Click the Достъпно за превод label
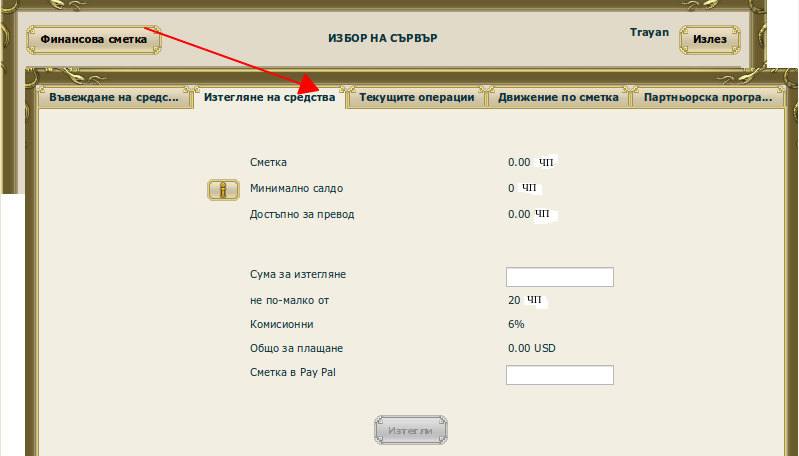The width and height of the screenshot is (799, 456). [302, 214]
